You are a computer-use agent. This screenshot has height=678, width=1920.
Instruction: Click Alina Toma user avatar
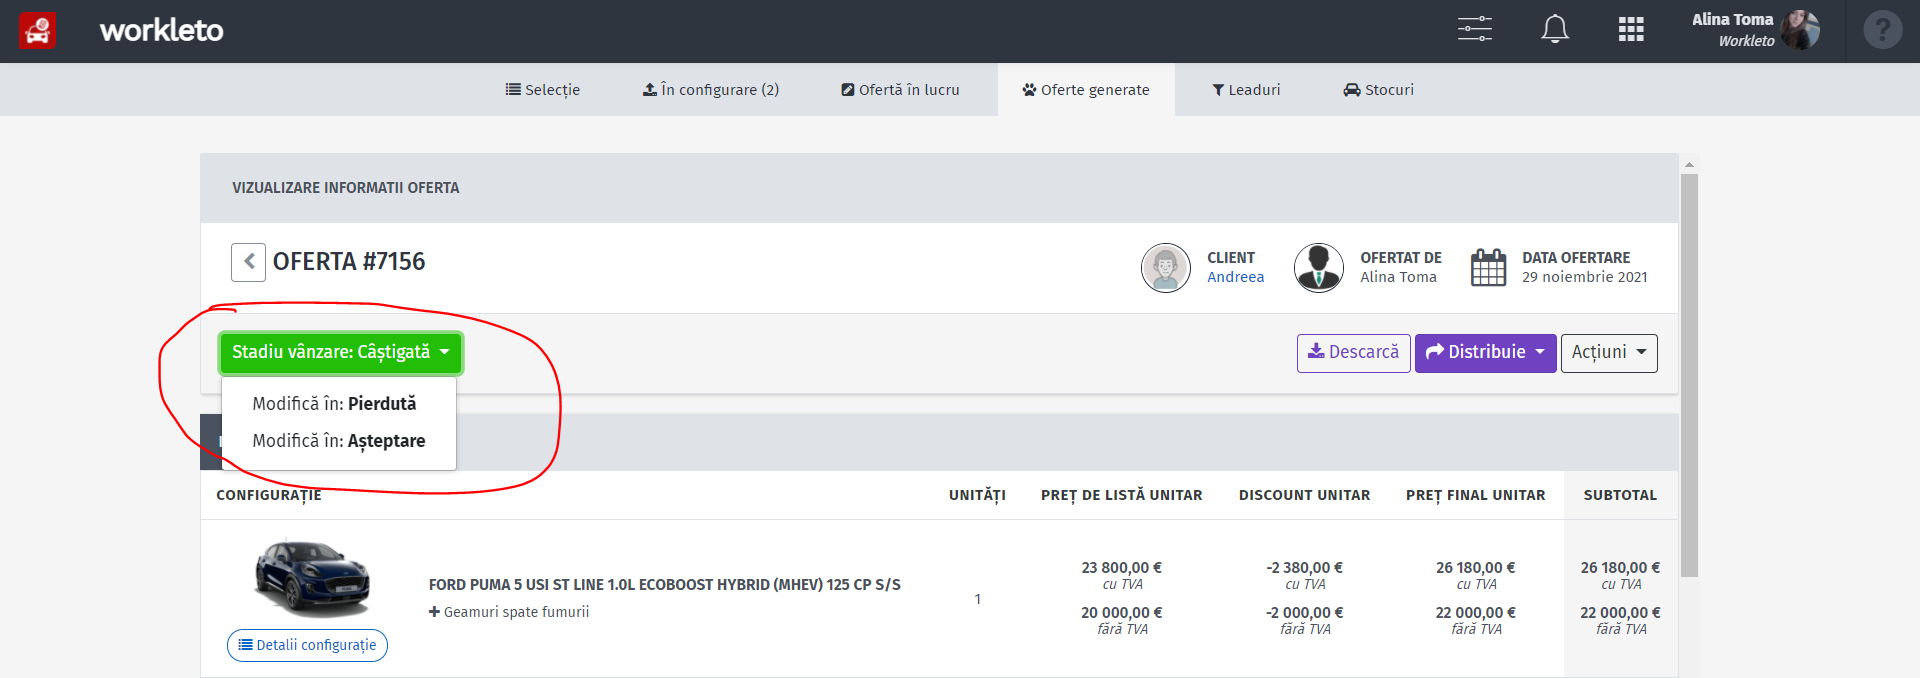[1800, 30]
